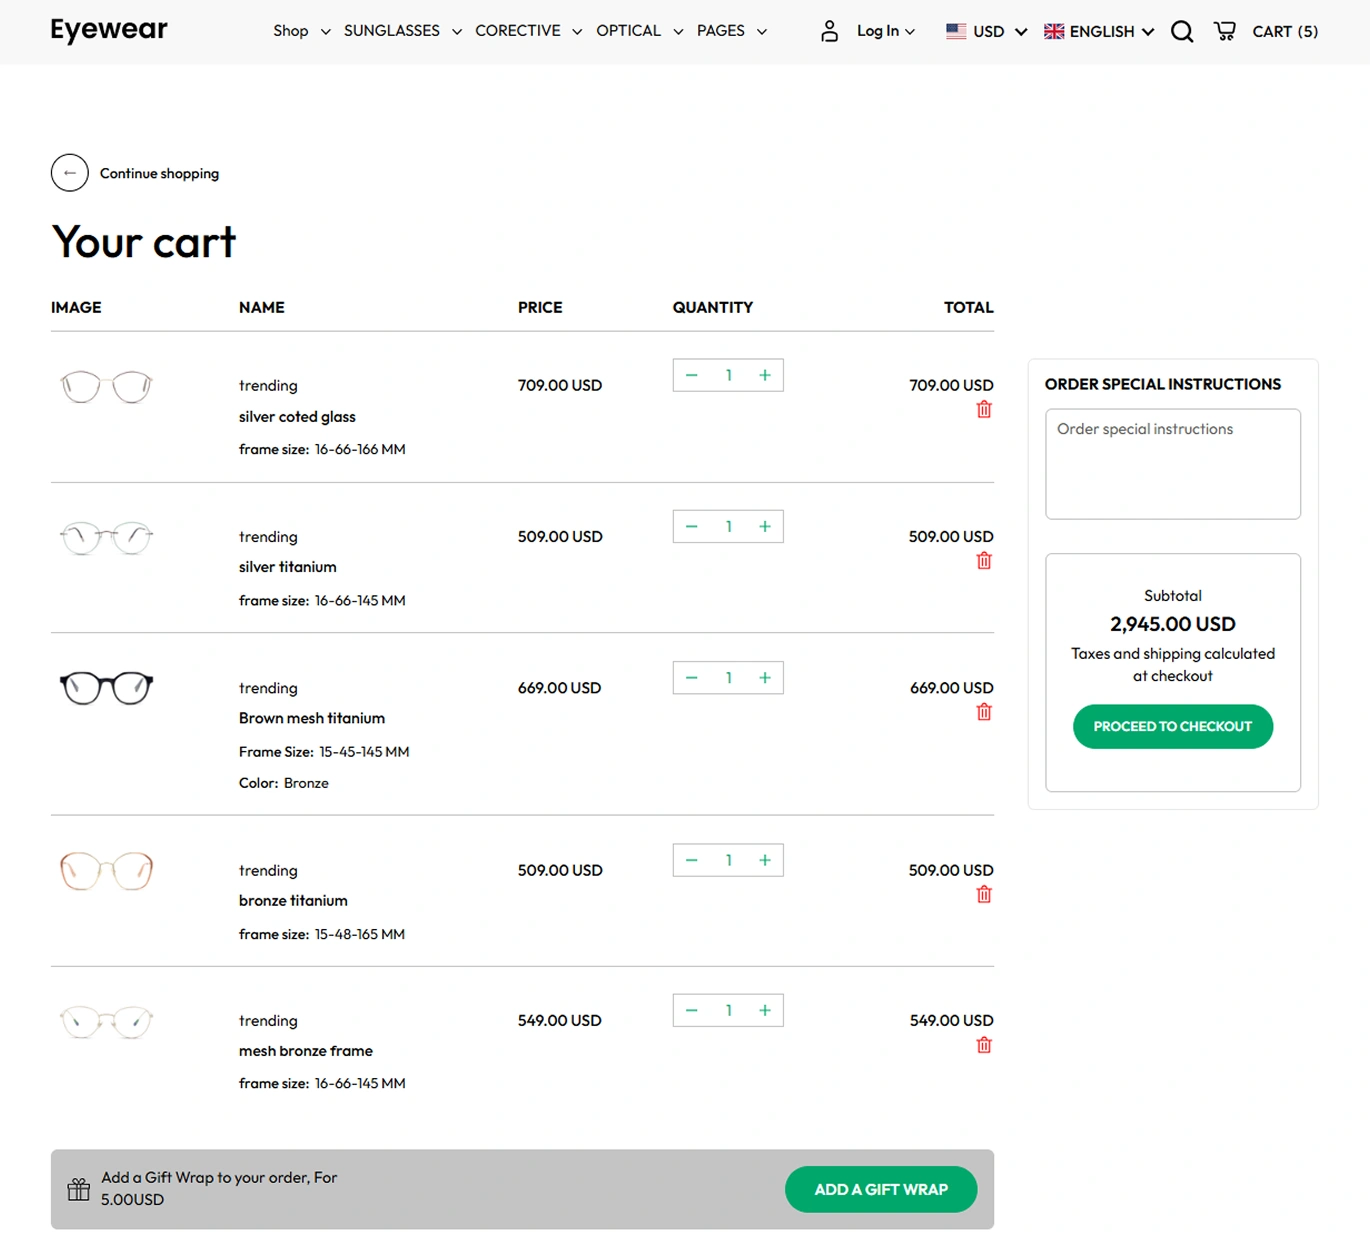The image size is (1370, 1240).
Task: Select quantity field of mesh bronze frame
Action: click(x=728, y=1010)
